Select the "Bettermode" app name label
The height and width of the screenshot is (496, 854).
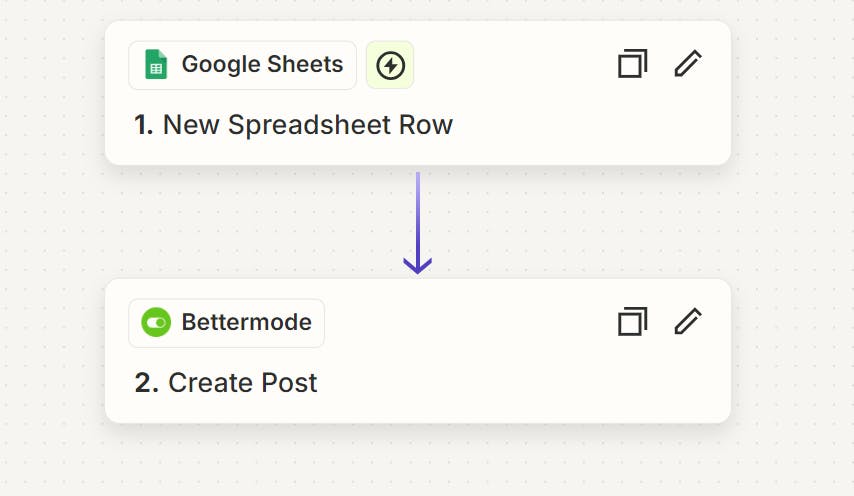click(246, 323)
